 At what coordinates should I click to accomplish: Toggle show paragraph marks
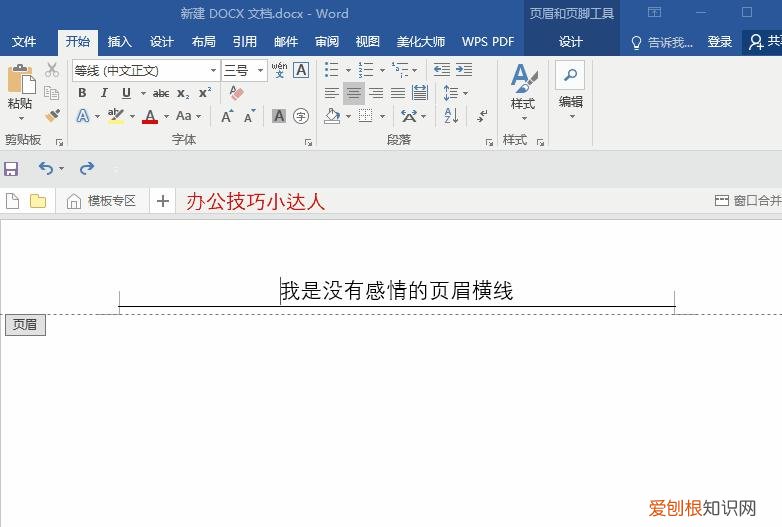pyautogui.click(x=482, y=116)
